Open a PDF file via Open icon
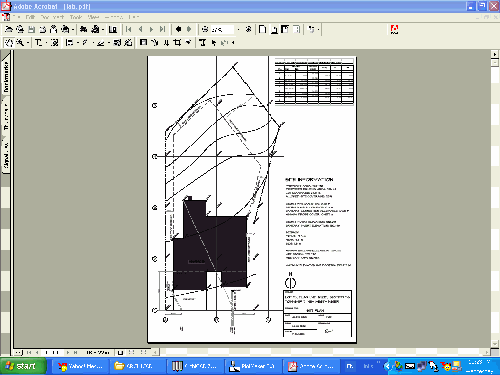This screenshot has width=500, height=375. [9, 30]
